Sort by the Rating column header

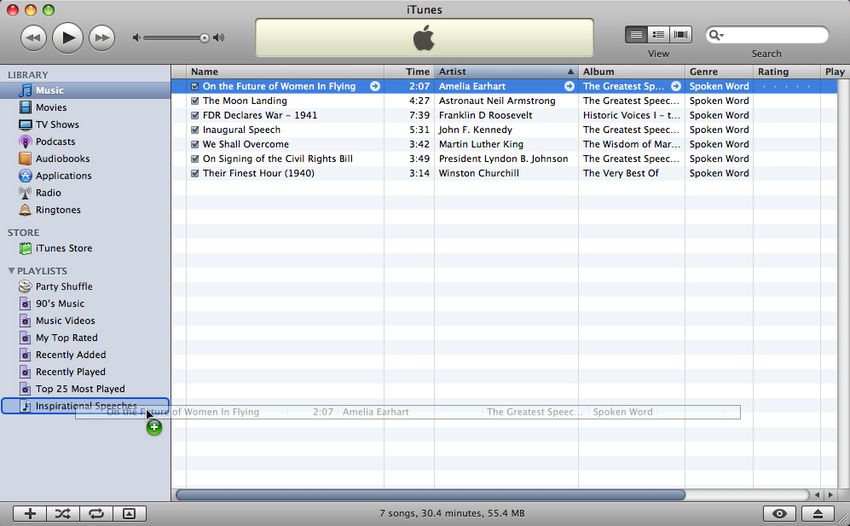pos(787,72)
